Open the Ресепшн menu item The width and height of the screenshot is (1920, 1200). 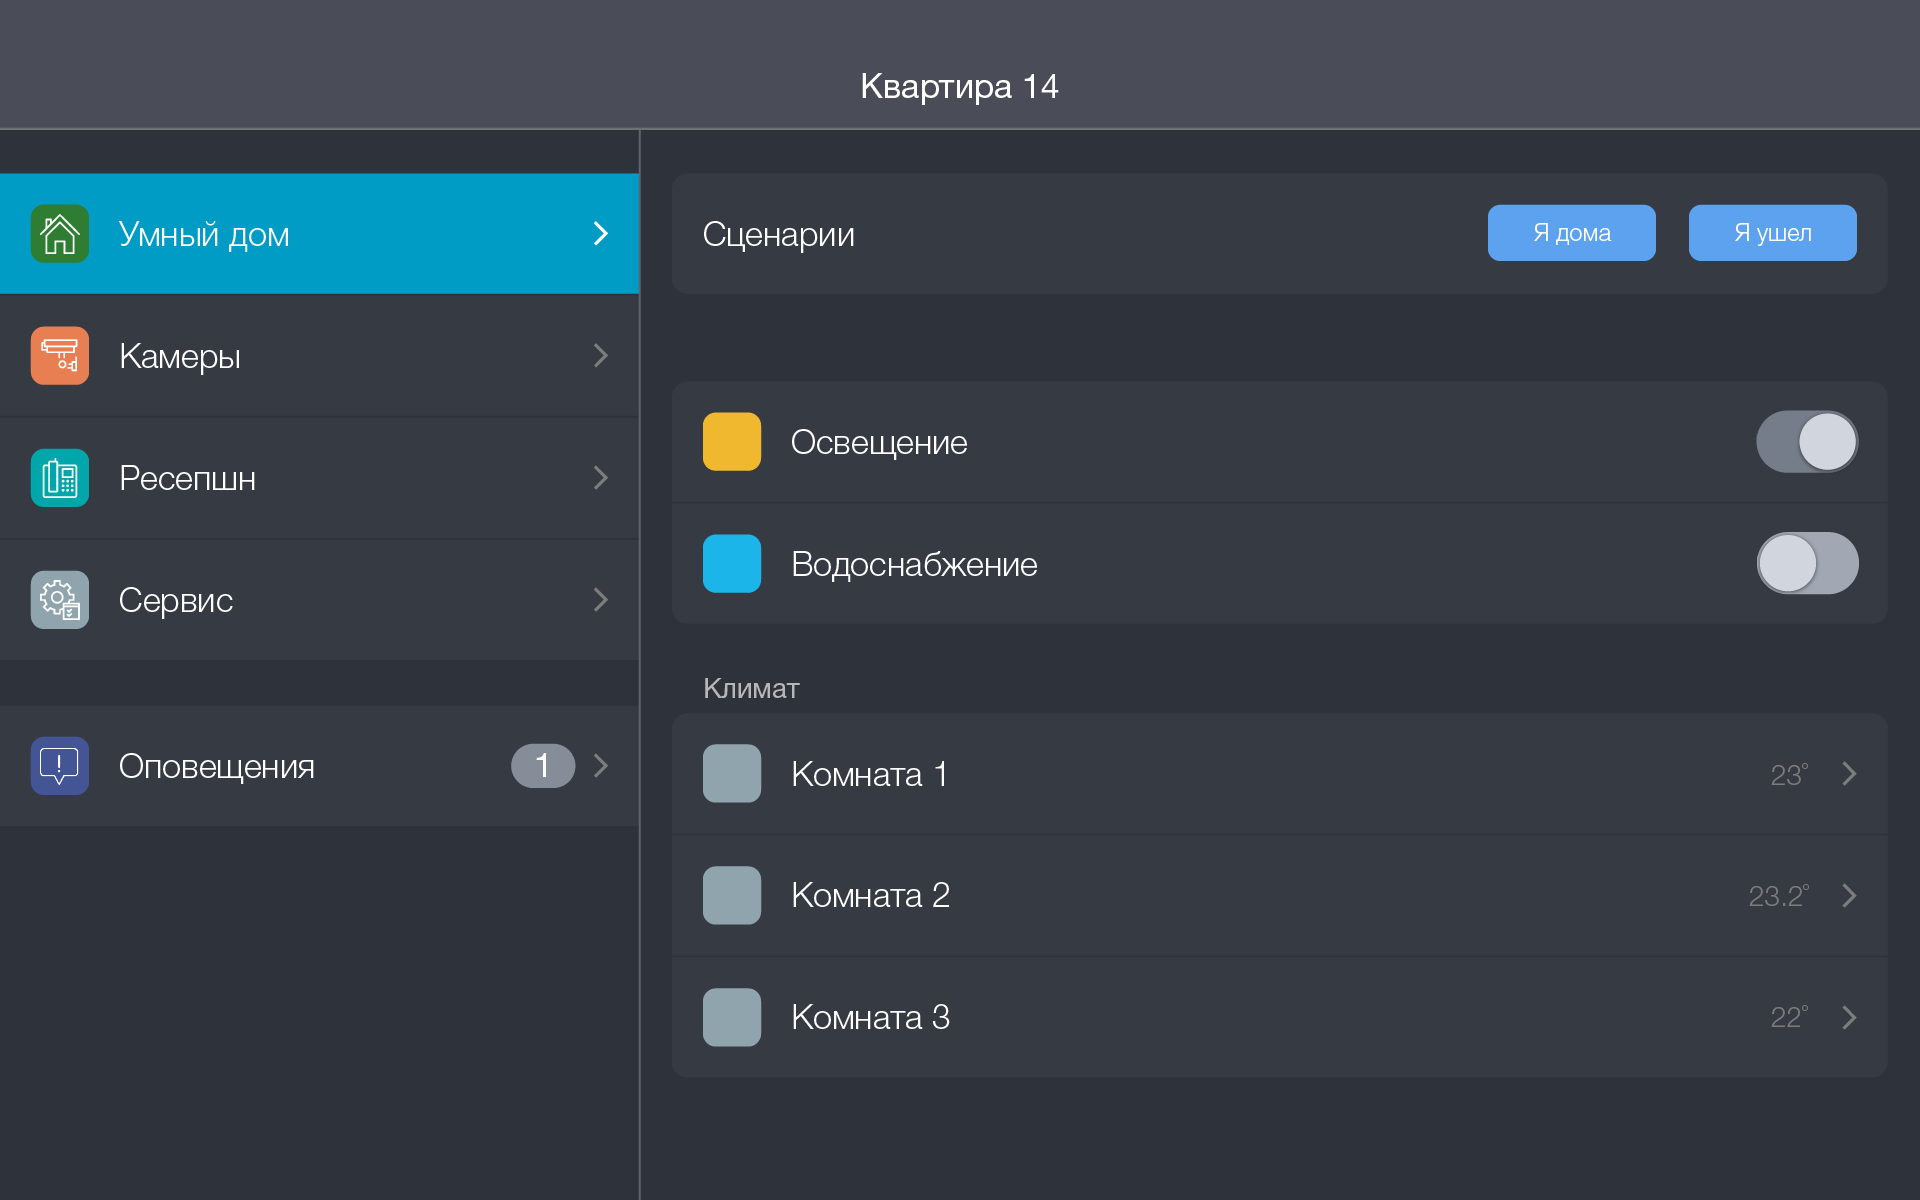click(320, 478)
